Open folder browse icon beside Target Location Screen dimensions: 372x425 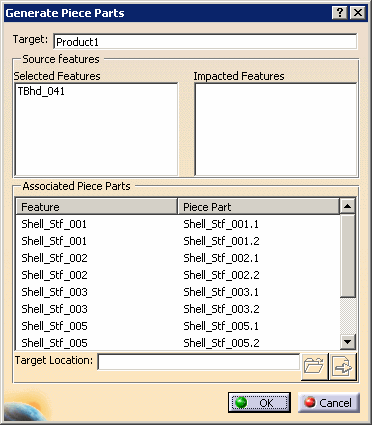point(314,367)
